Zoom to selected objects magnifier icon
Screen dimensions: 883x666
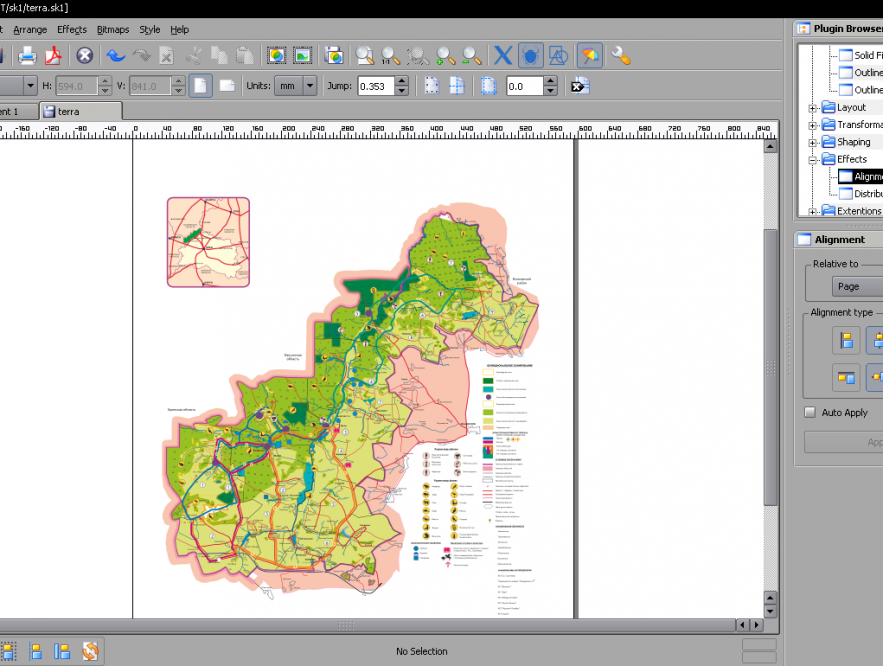point(418,56)
